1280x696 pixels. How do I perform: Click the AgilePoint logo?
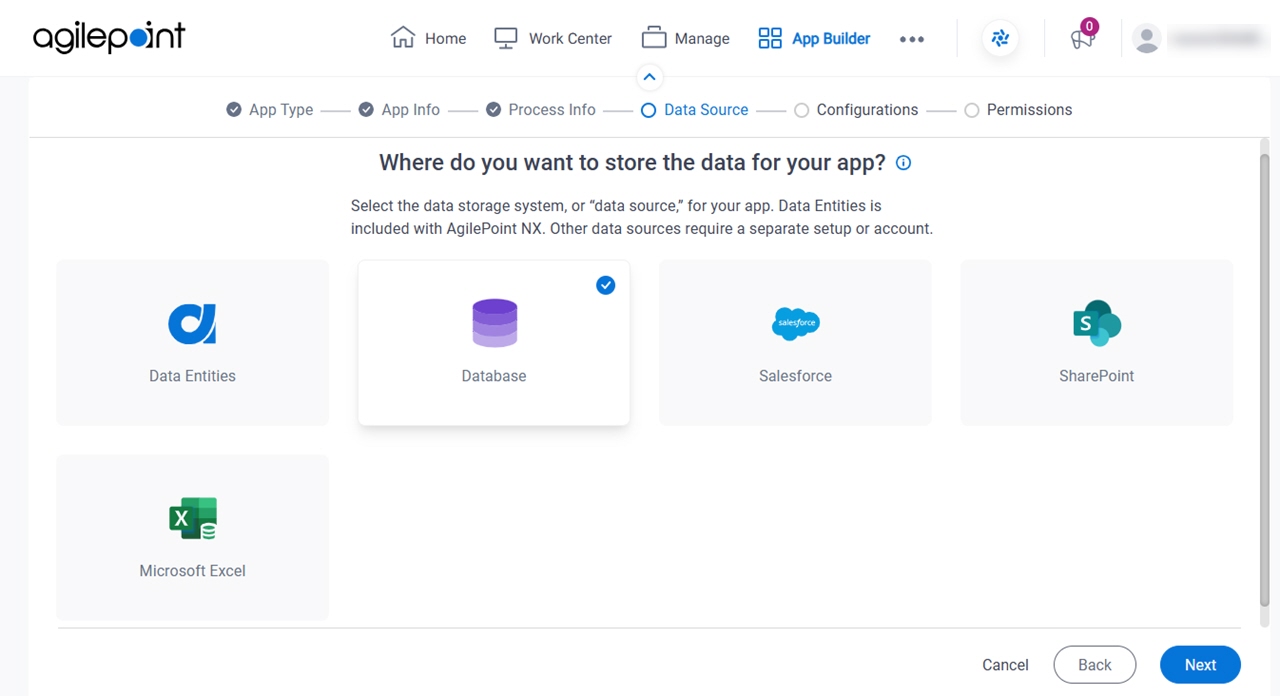[x=109, y=38]
